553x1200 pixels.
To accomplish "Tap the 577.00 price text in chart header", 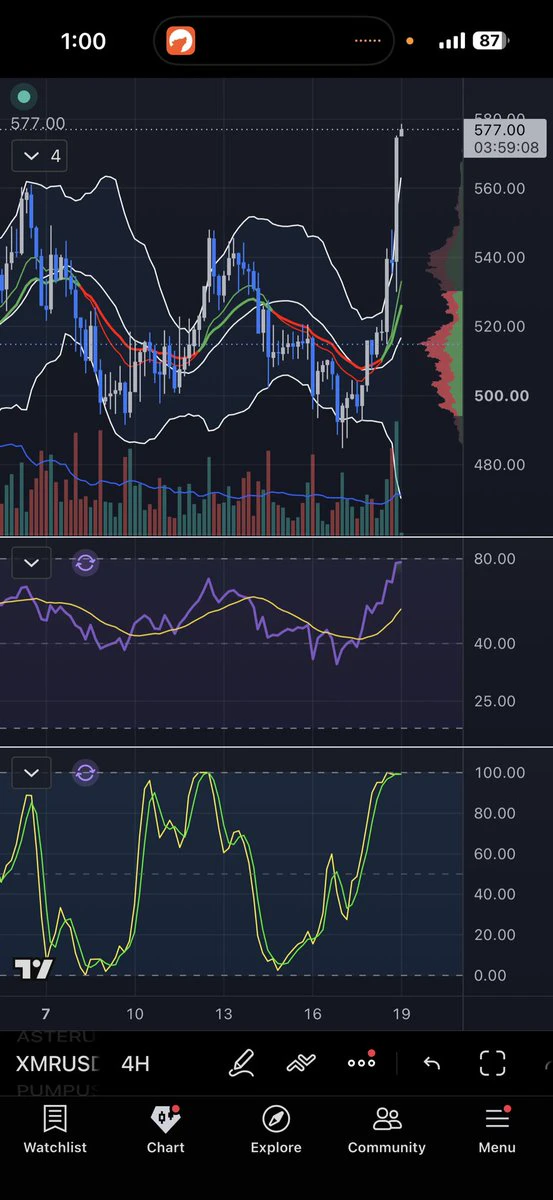I will 38,123.
